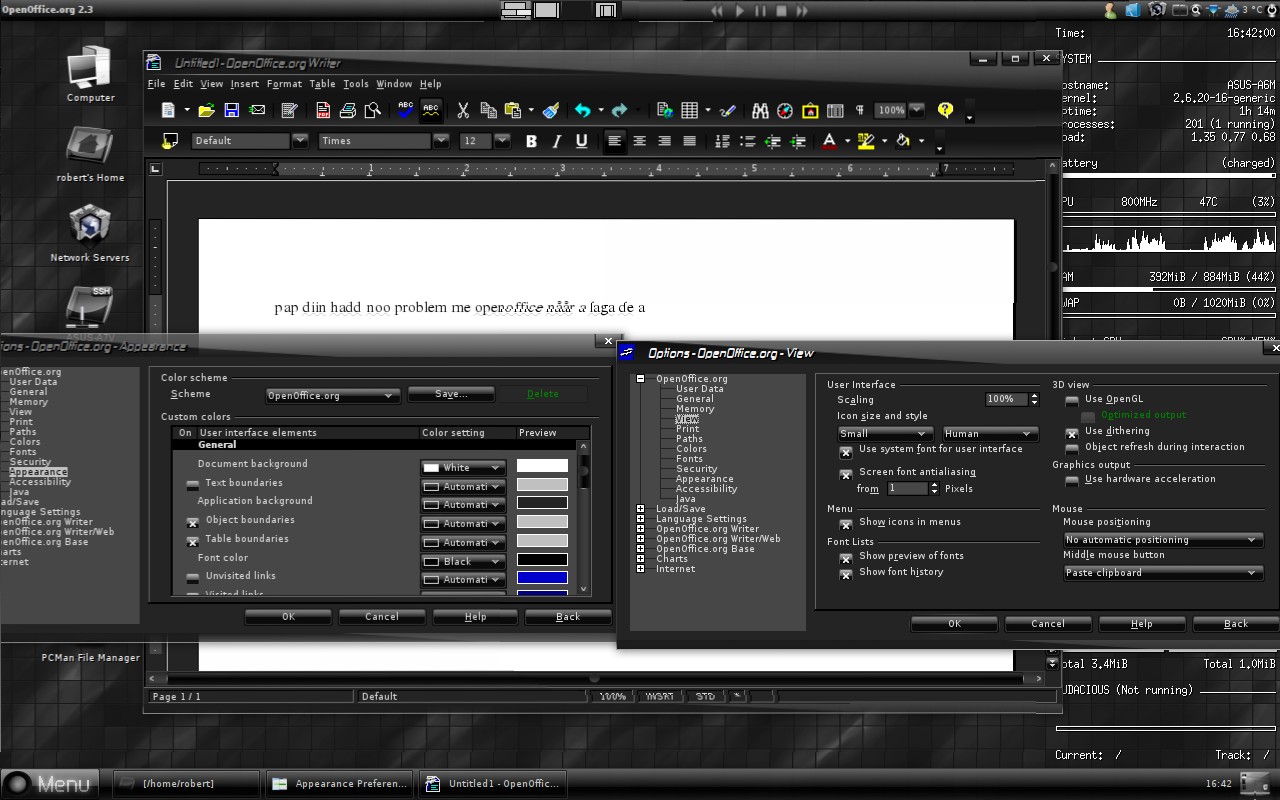Toggle Underline formatting button

point(582,141)
